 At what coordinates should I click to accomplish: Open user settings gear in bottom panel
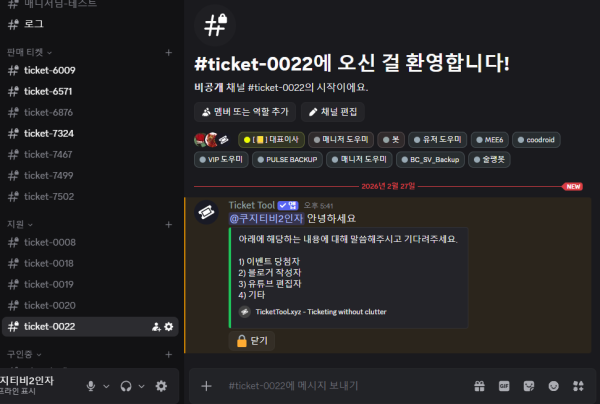tap(161, 386)
